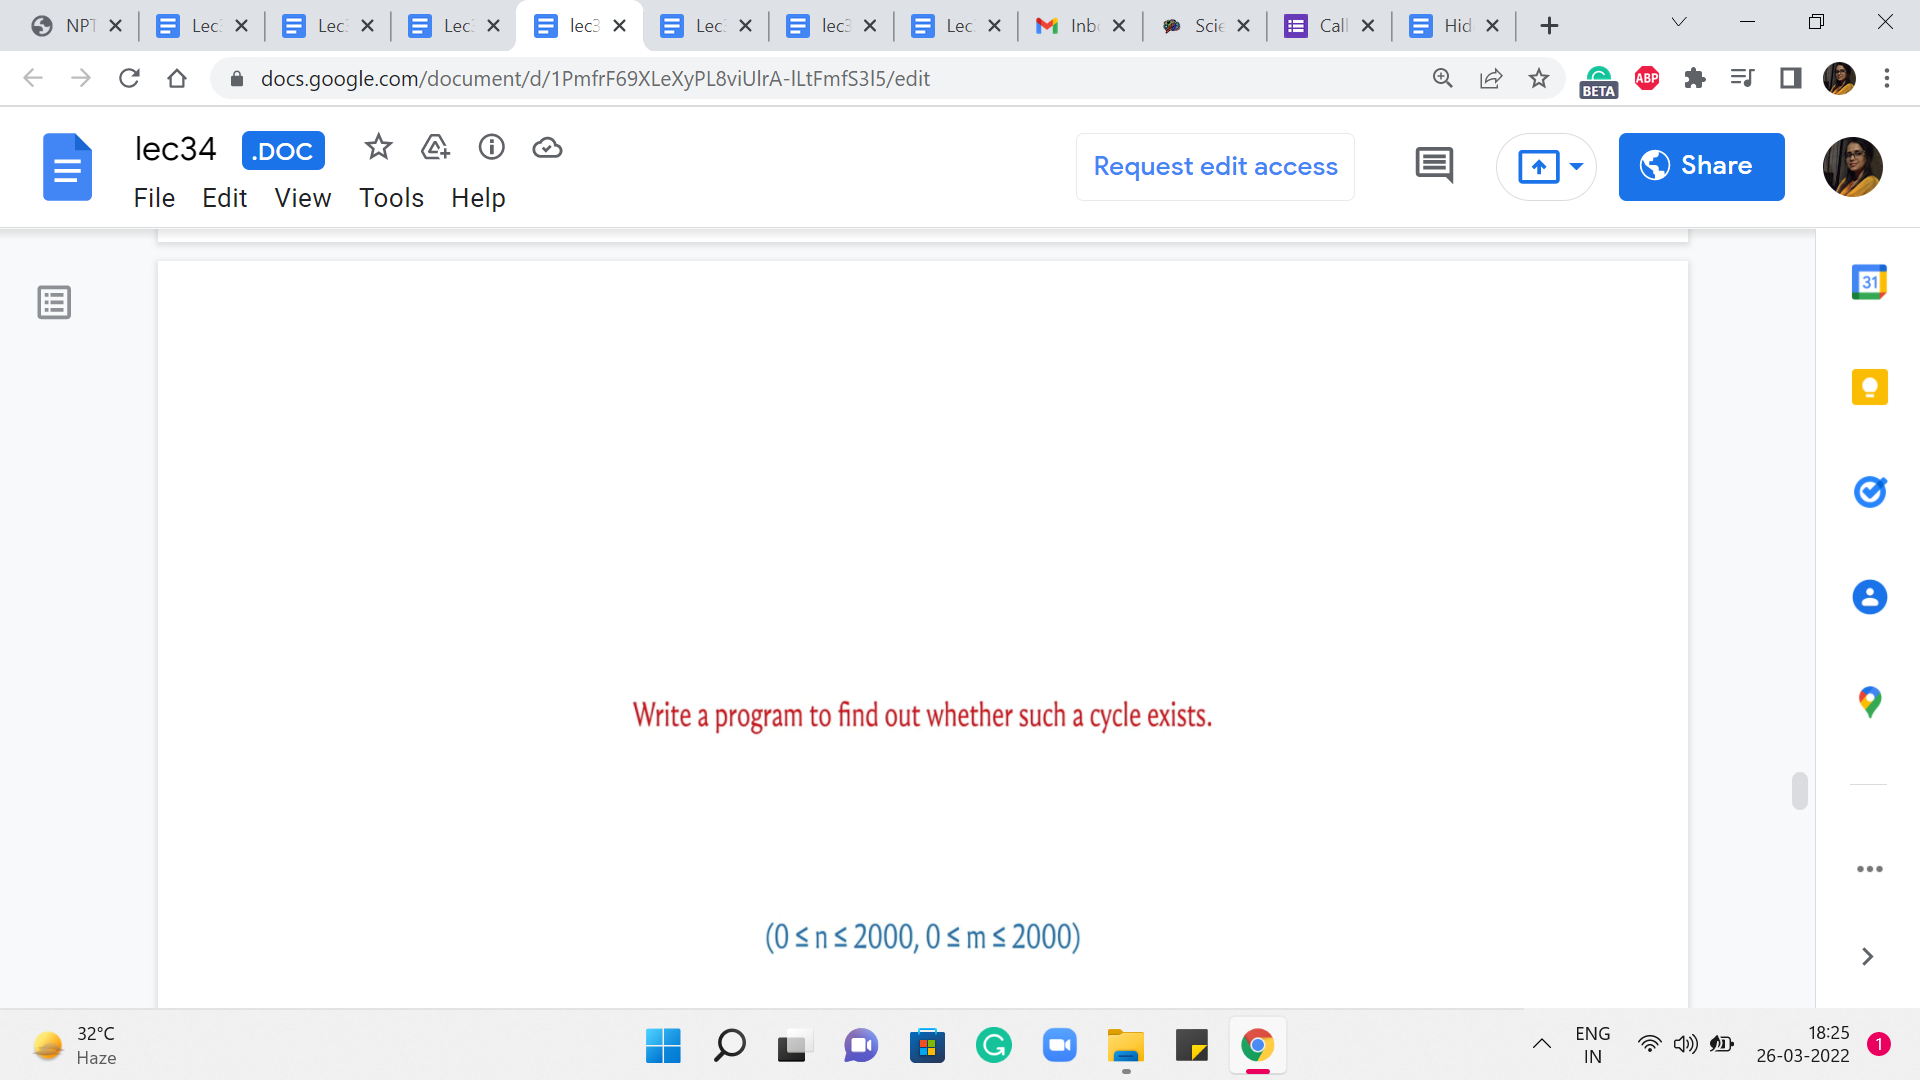
Task: Expand the browser tab search dropdown
Action: click(x=1679, y=23)
